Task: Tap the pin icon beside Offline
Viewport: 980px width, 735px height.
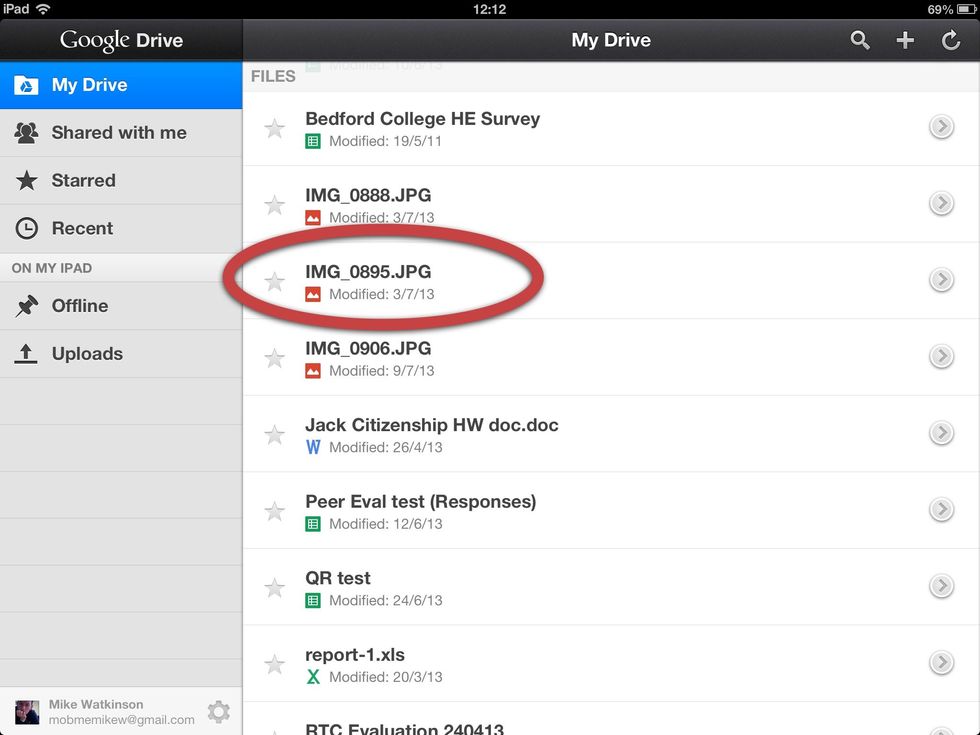Action: [x=26, y=306]
